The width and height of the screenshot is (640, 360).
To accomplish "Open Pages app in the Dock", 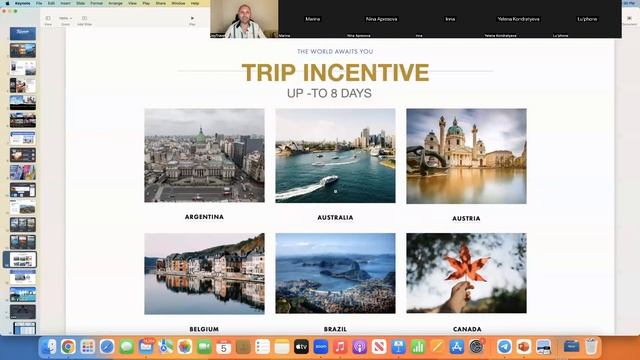I will coord(437,347).
